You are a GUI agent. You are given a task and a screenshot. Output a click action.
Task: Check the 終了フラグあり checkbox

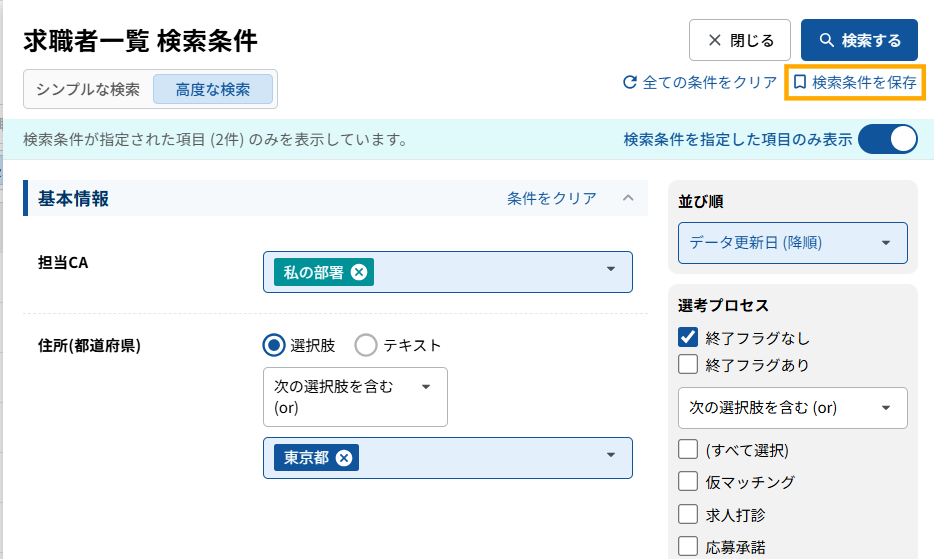pyautogui.click(x=688, y=364)
